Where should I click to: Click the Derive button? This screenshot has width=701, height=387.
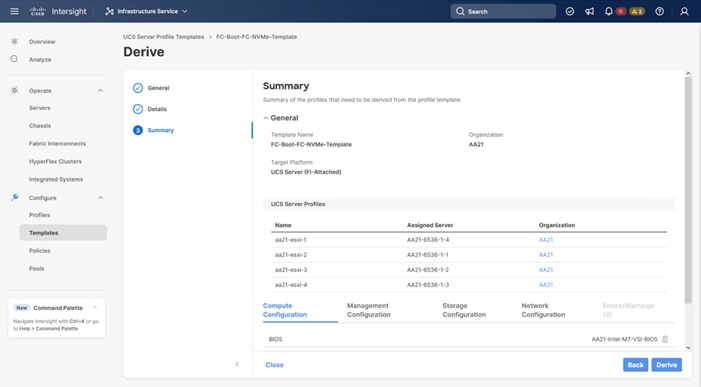point(667,365)
